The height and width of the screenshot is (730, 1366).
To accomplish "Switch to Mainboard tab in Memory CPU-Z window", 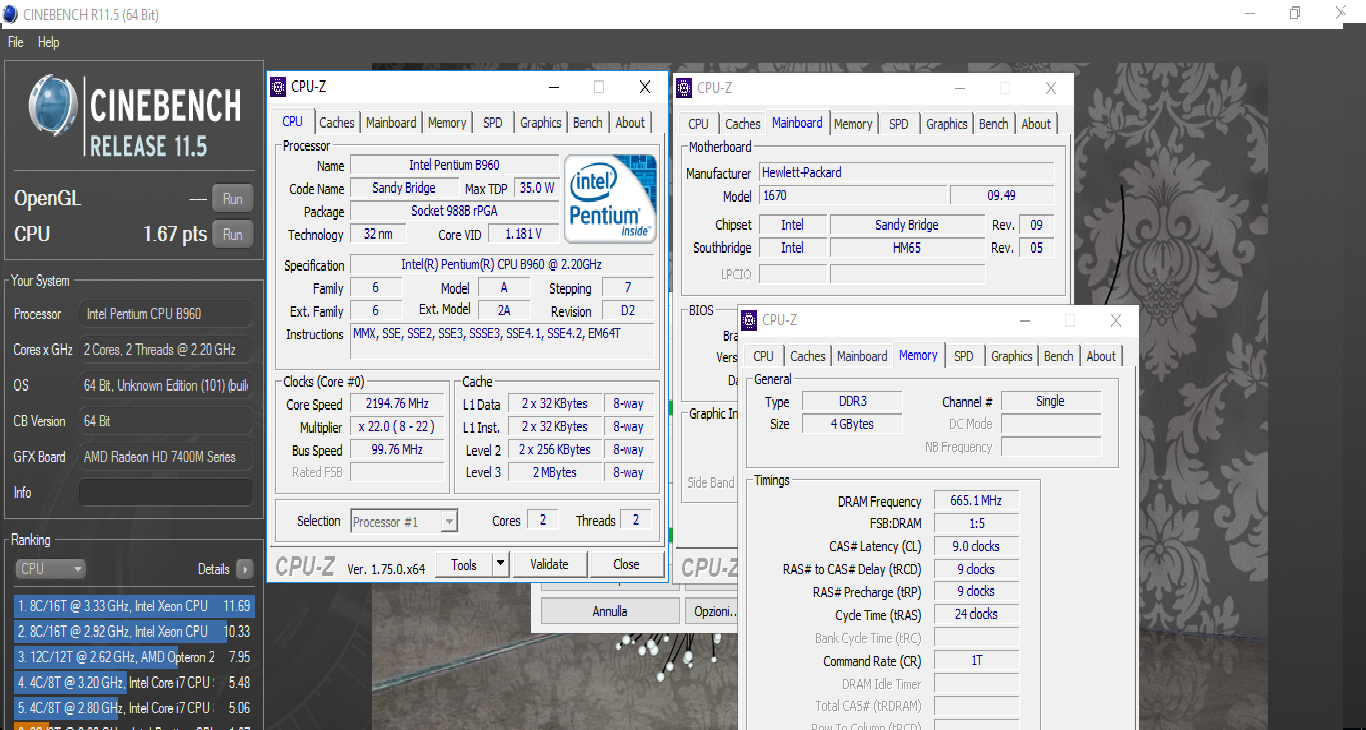I will point(862,356).
